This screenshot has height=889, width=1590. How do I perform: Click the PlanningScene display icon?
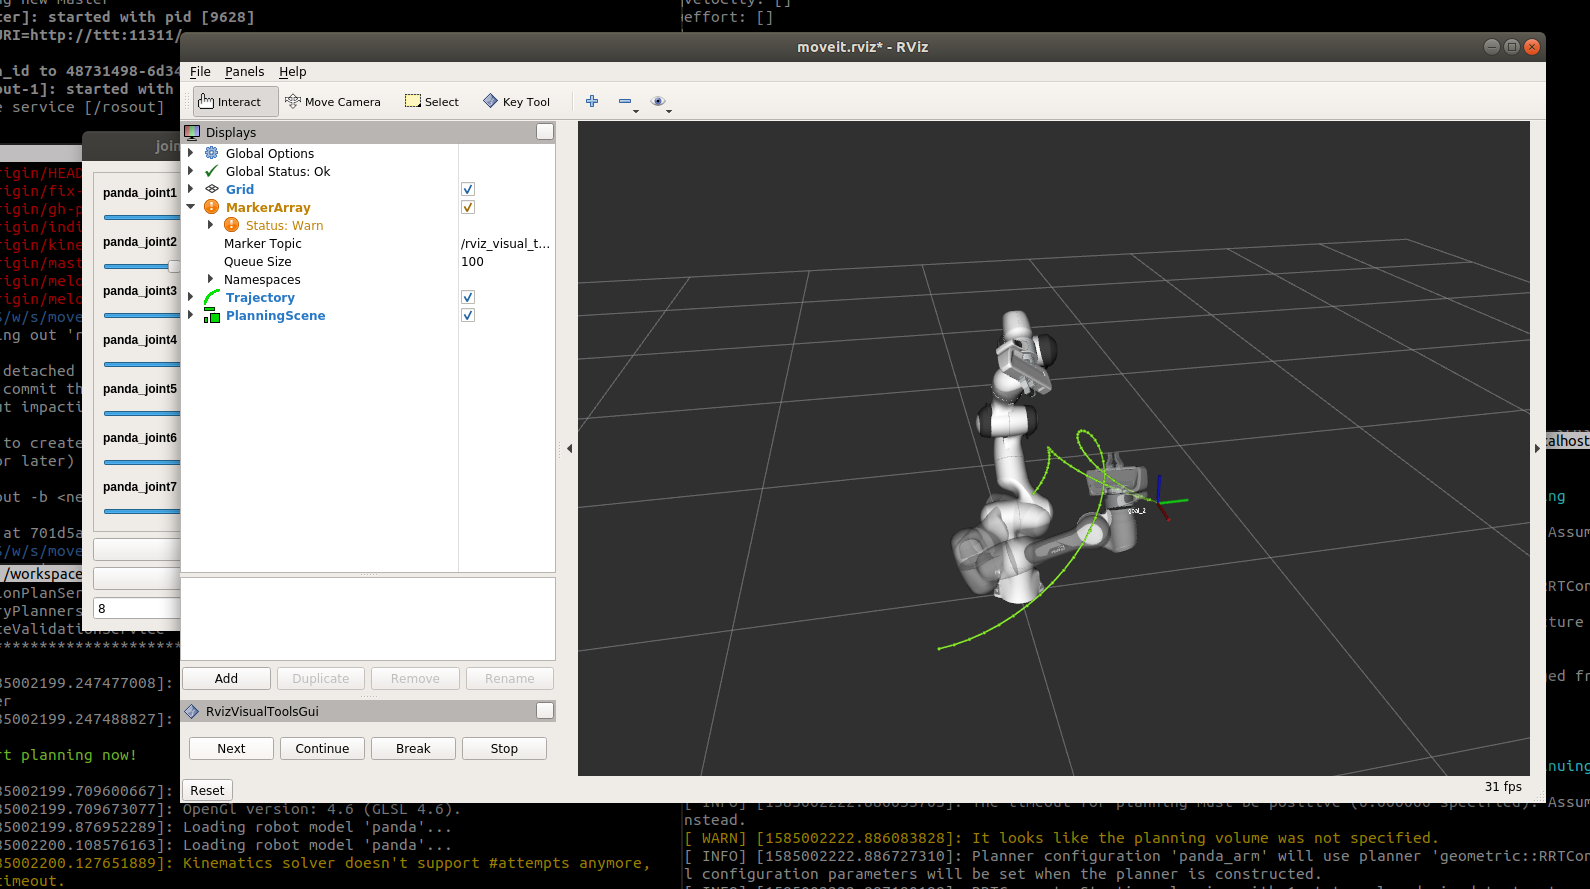pyautogui.click(x=212, y=315)
